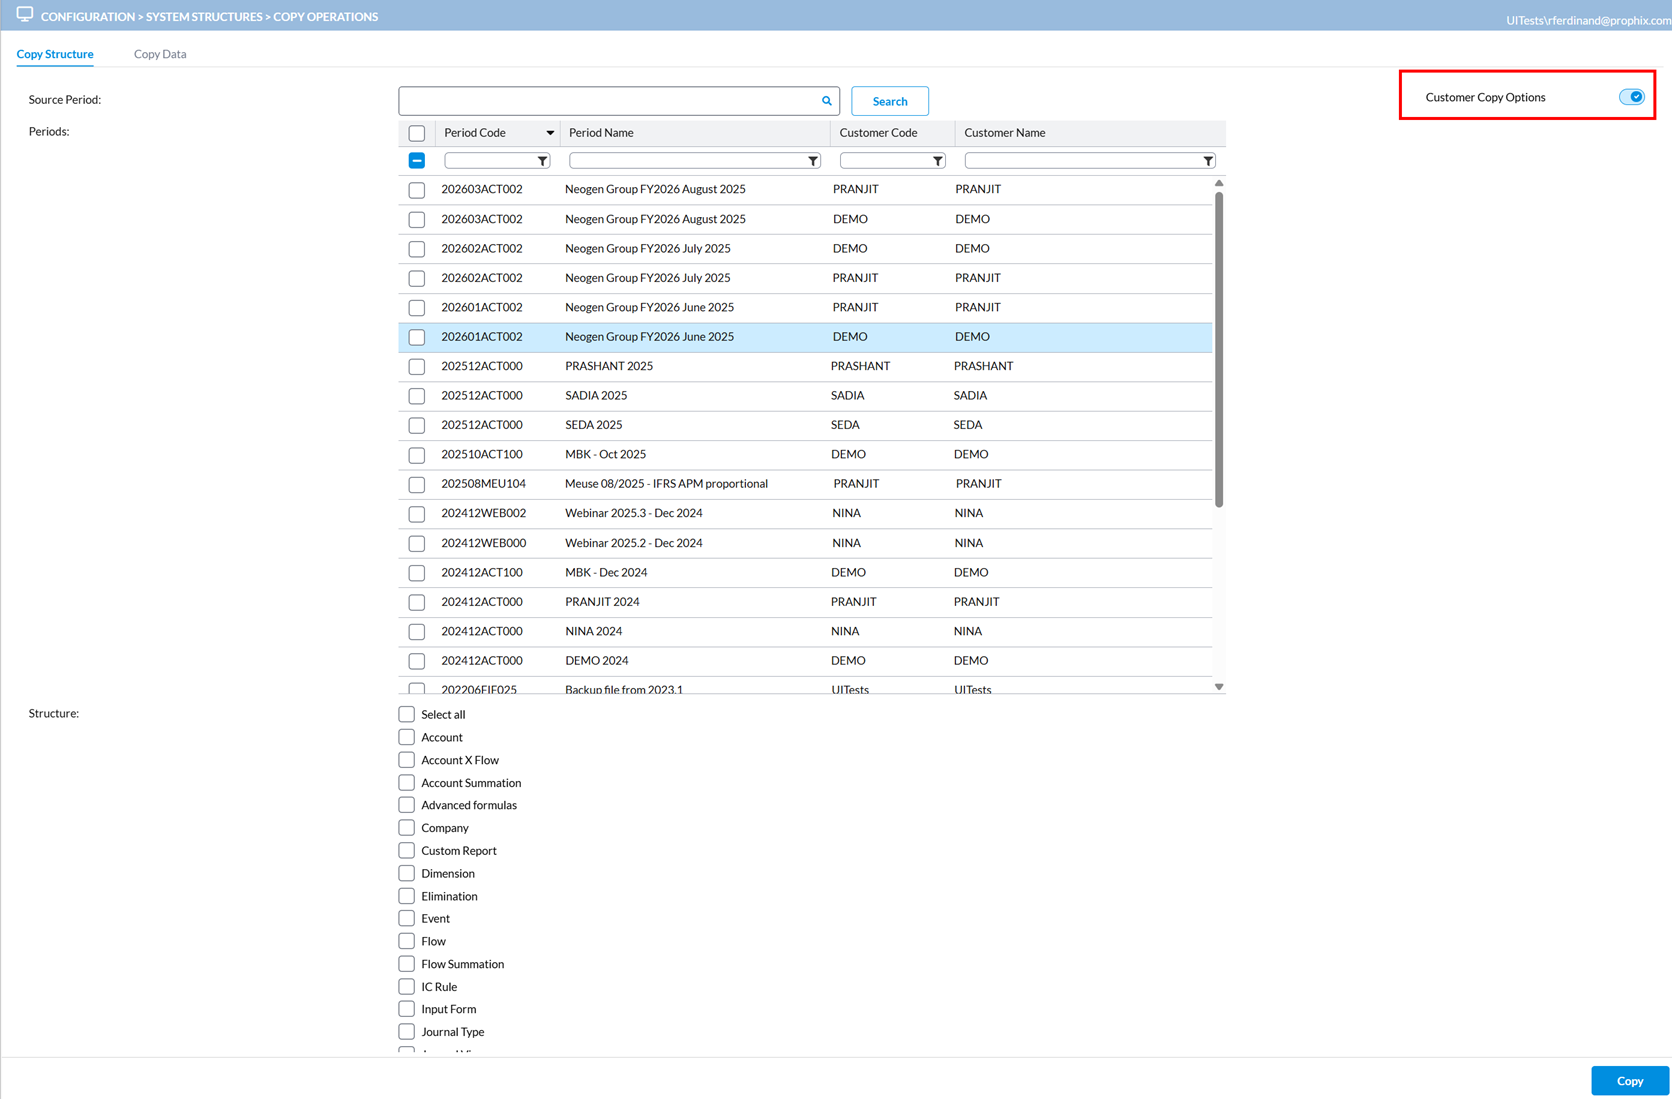This screenshot has height=1099, width=1672.
Task: Select the Copy Structure tab
Action: coord(55,54)
